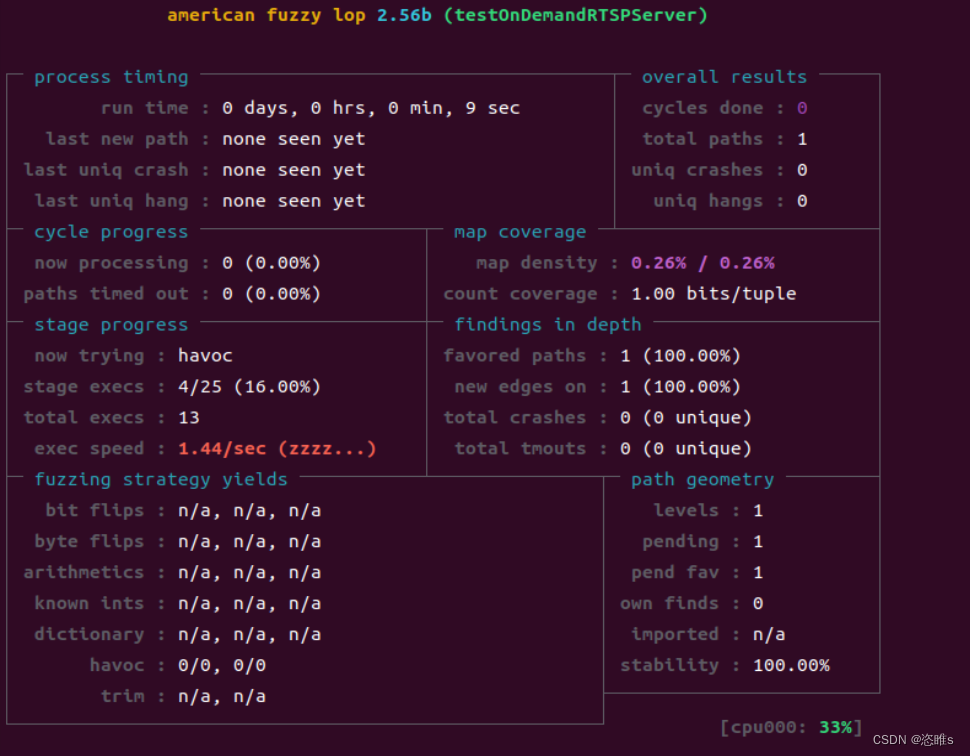Click the CPU indicator '[cpu000: 33%]'
Screen dimensions: 970x756
point(791,728)
